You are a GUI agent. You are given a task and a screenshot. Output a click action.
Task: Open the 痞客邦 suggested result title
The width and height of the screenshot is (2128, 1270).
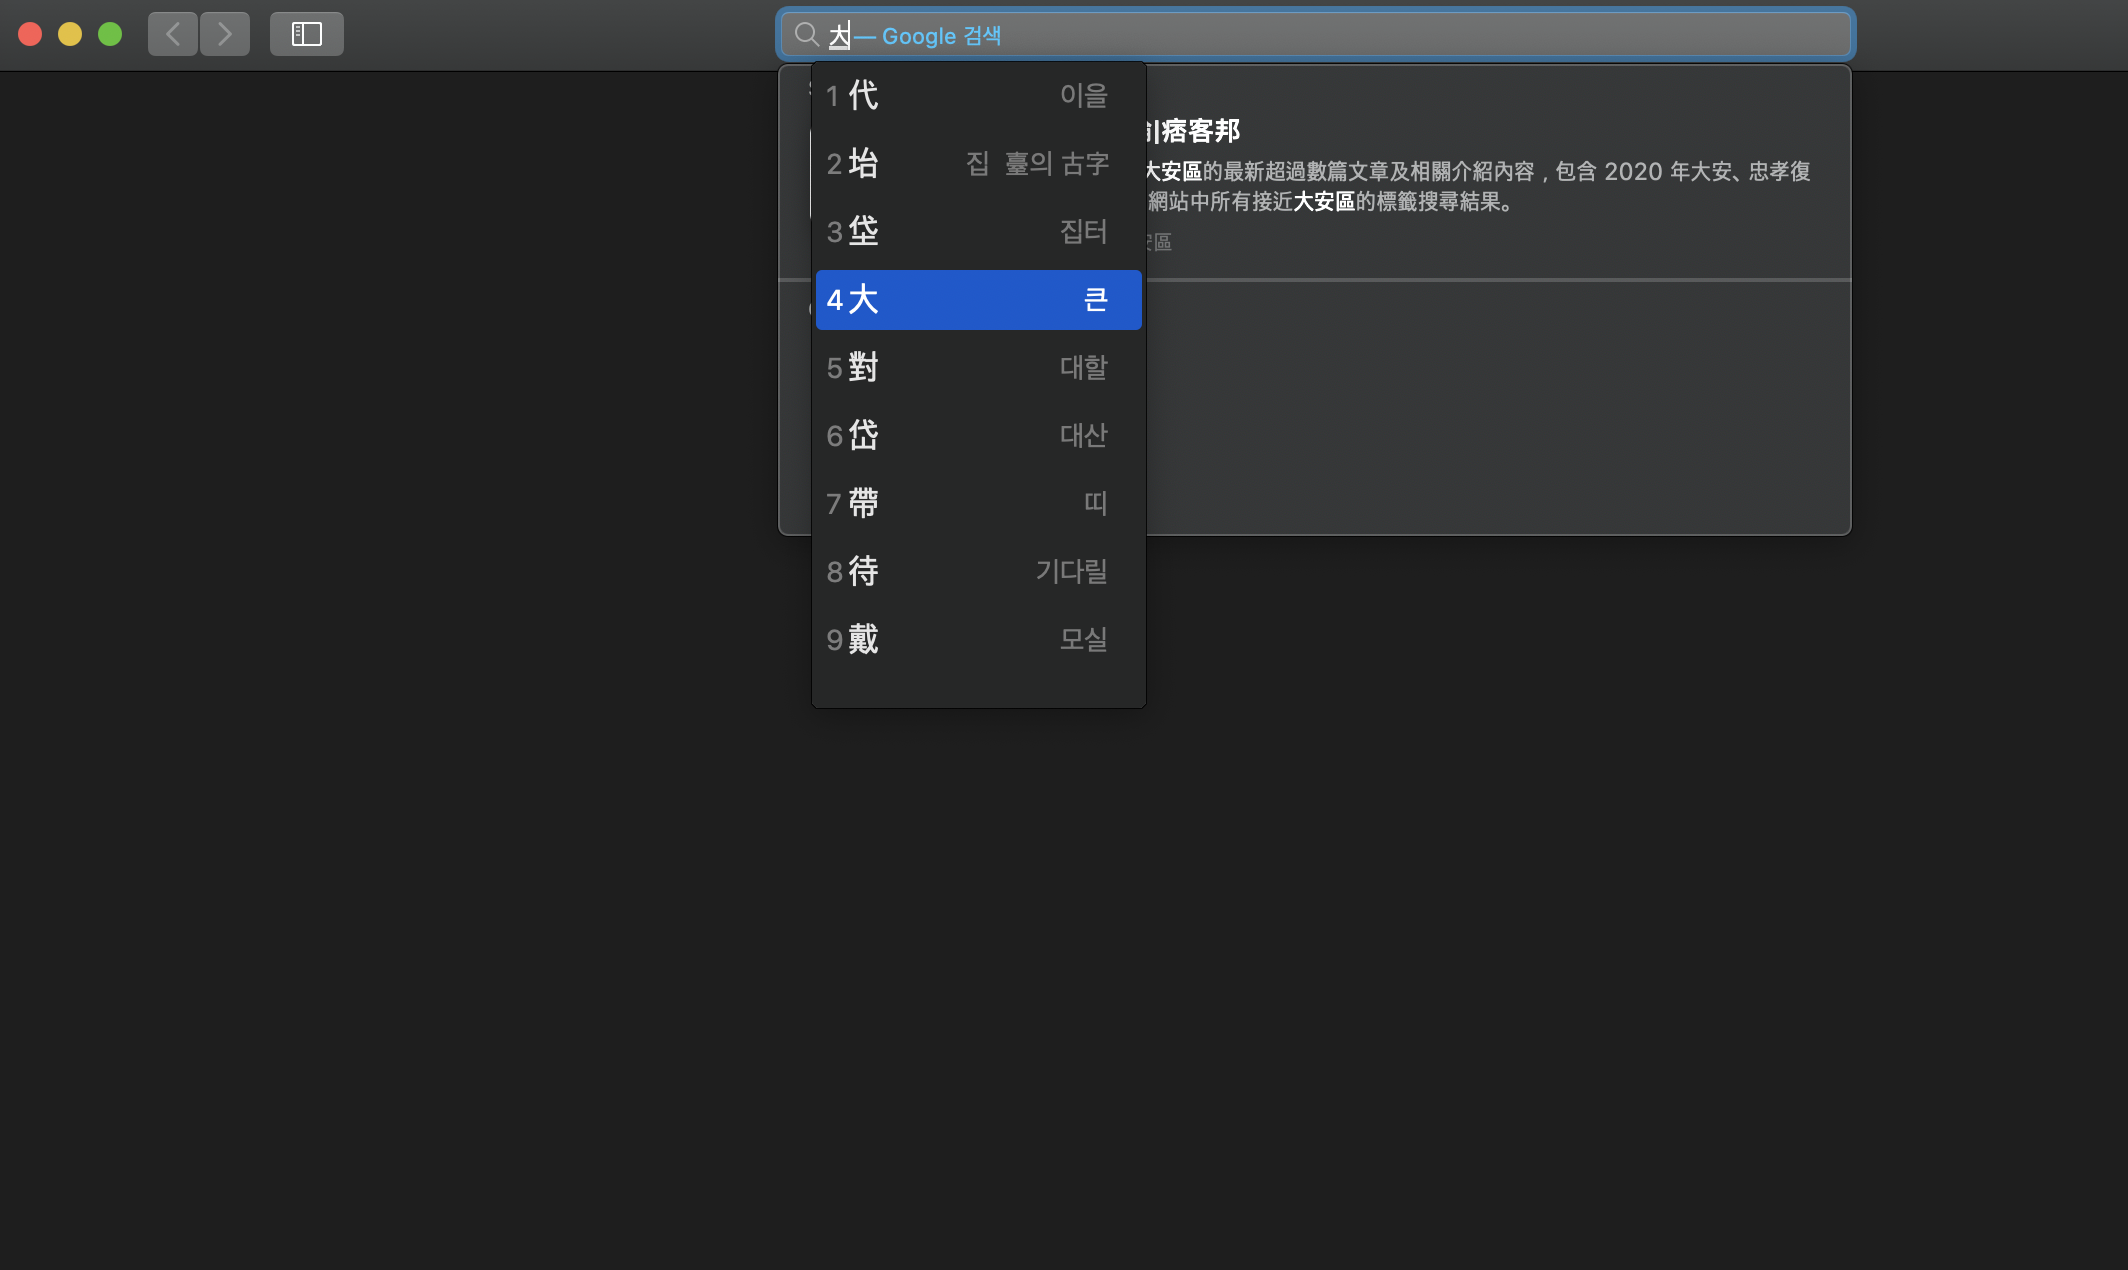click(x=1198, y=131)
